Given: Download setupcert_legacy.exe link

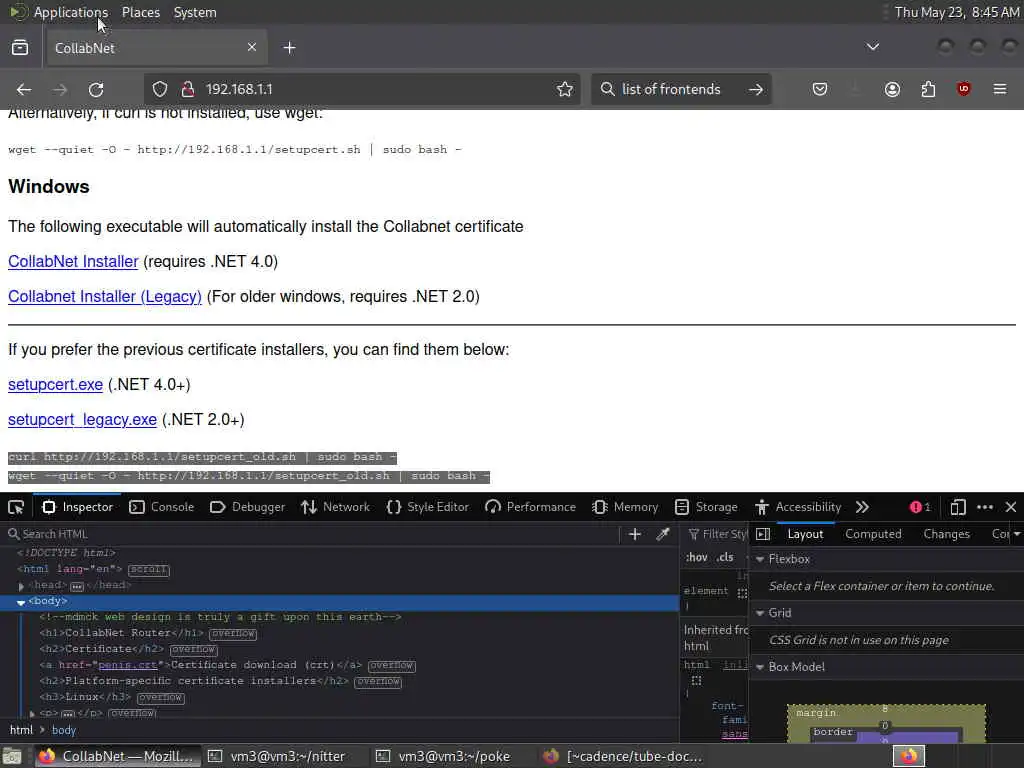Looking at the screenshot, I should (x=82, y=420).
